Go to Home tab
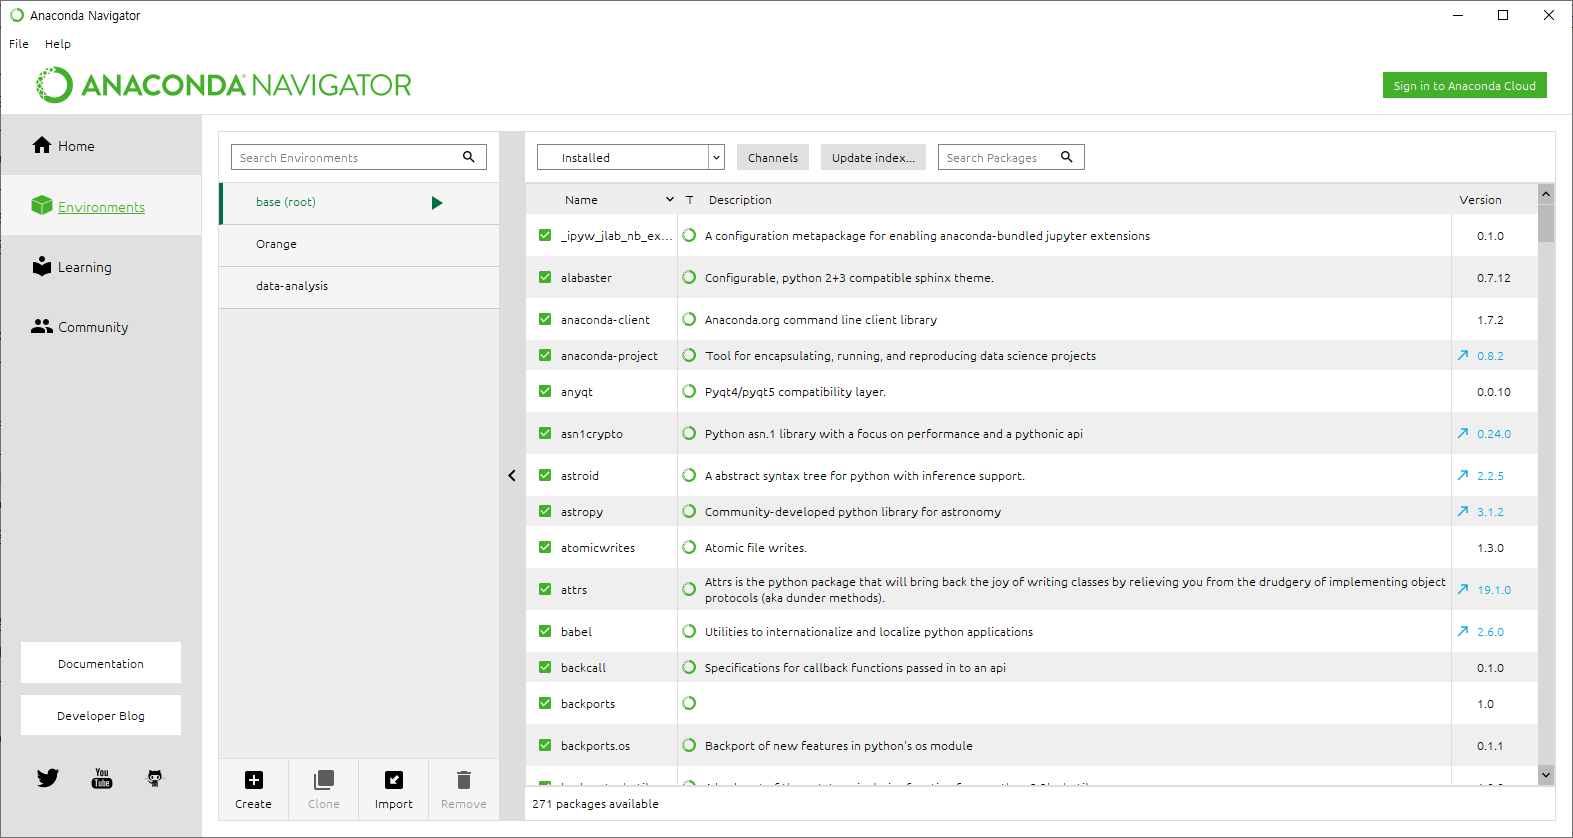This screenshot has width=1573, height=838. (x=101, y=145)
